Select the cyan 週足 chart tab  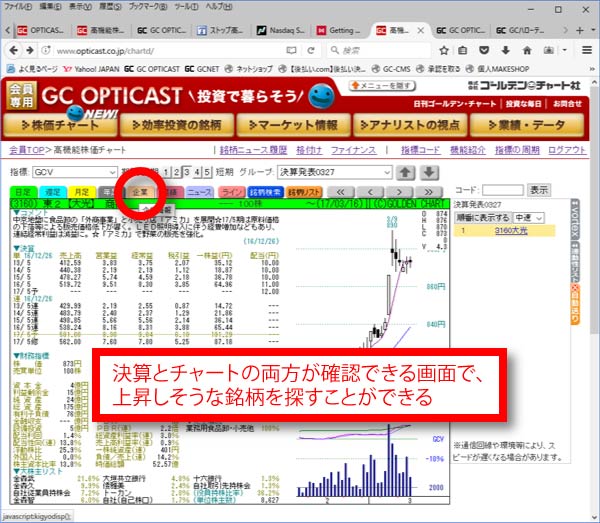53,192
